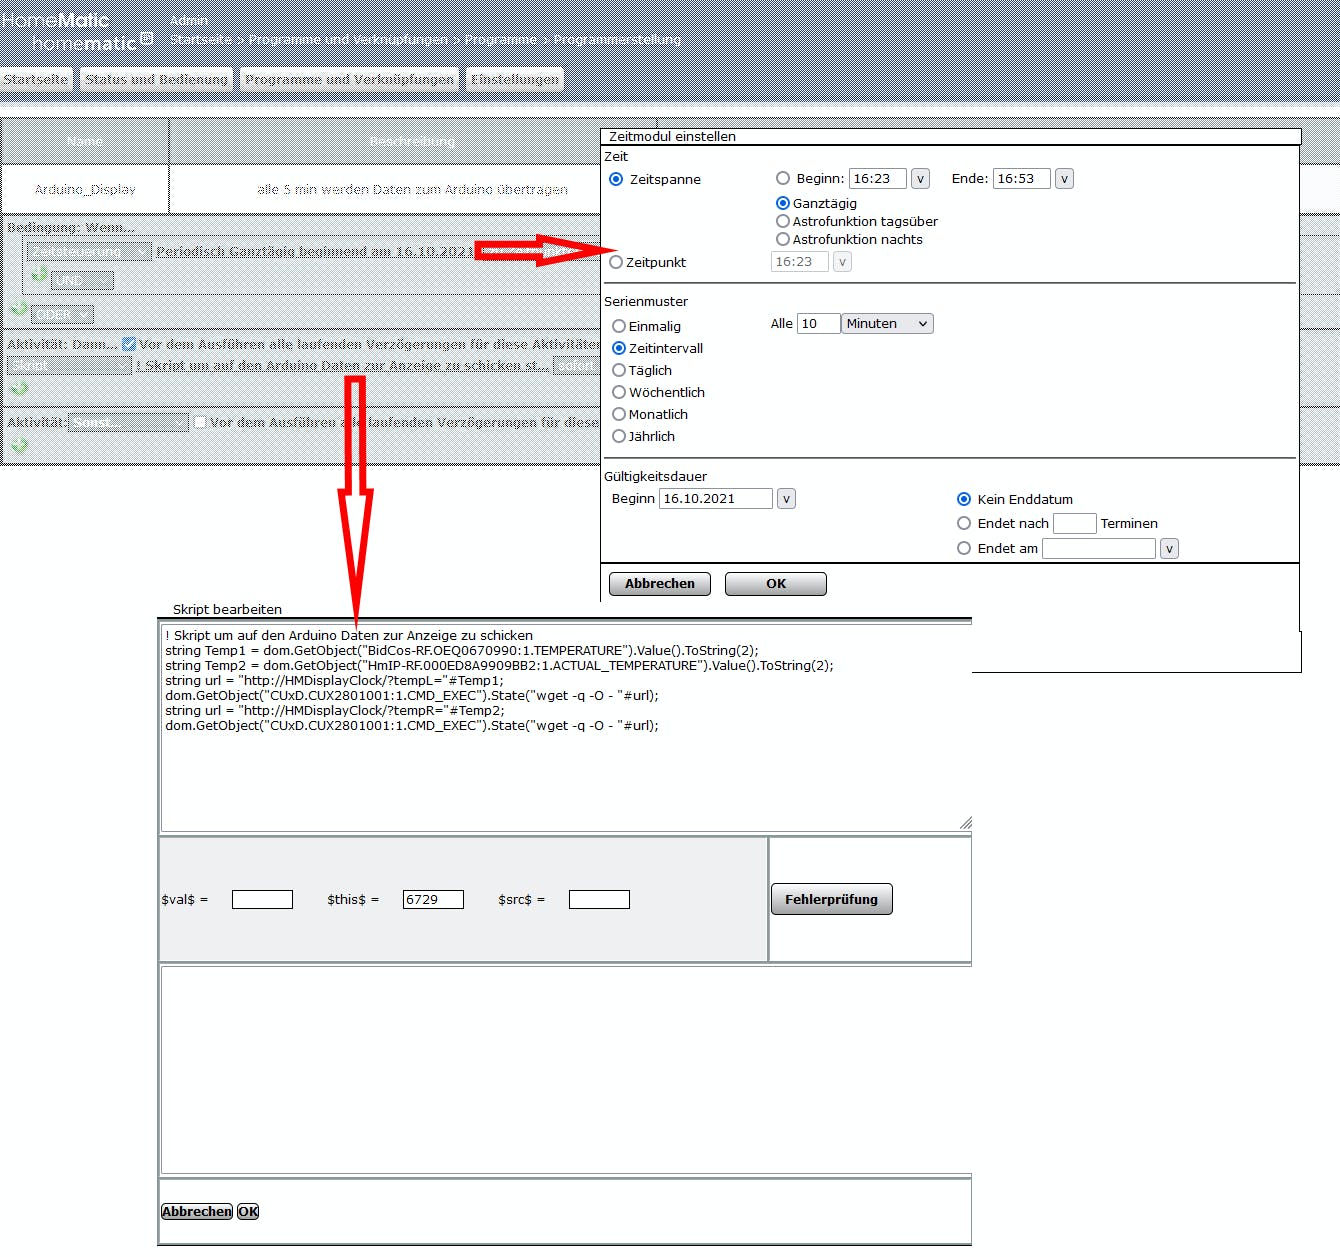Click the Periodisch Ganztägig time link
Viewport: 1340px width, 1257px height.
coord(315,251)
